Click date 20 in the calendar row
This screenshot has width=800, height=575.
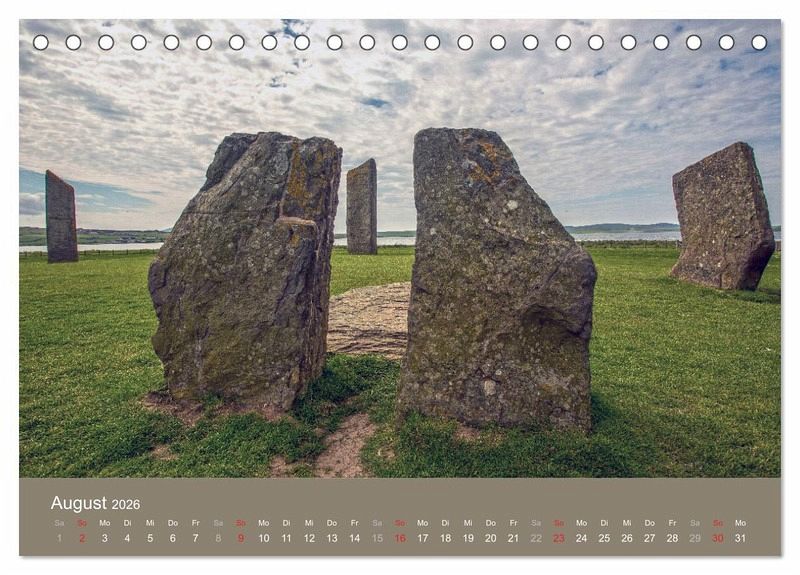coord(490,538)
